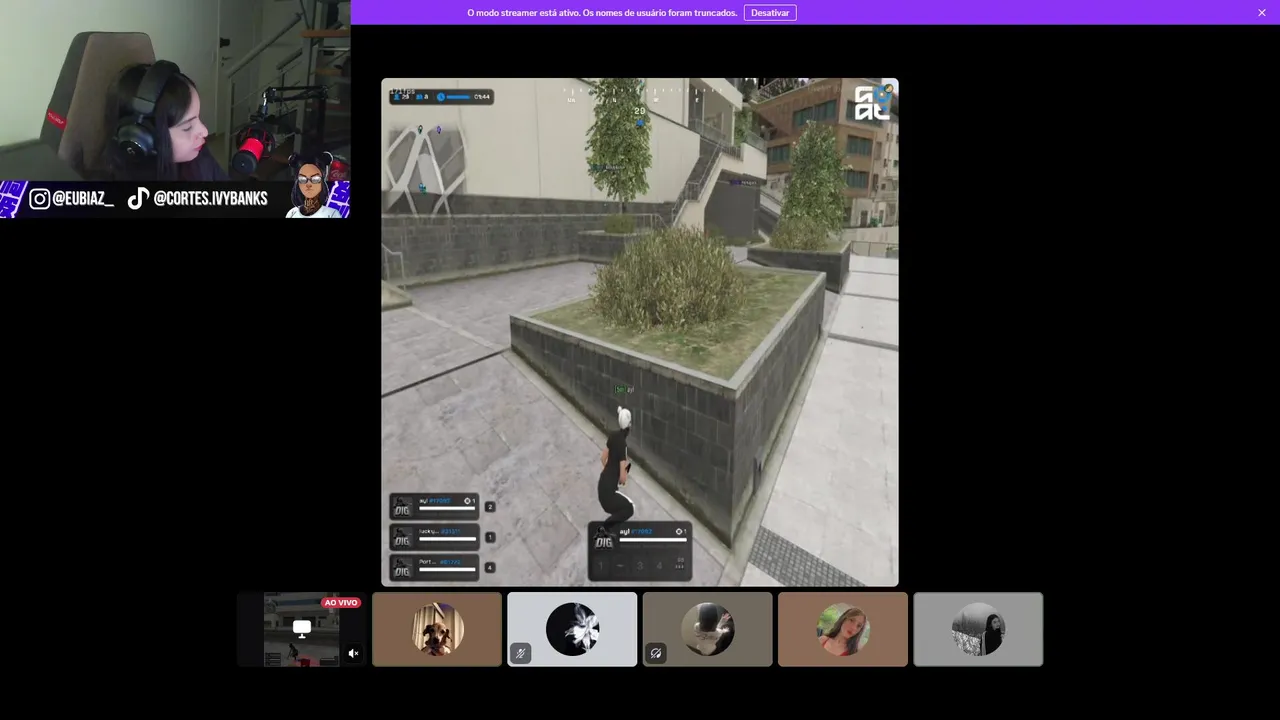The width and height of the screenshot is (1280, 720).
Task: Focus the main game stream video
Action: coord(640,332)
